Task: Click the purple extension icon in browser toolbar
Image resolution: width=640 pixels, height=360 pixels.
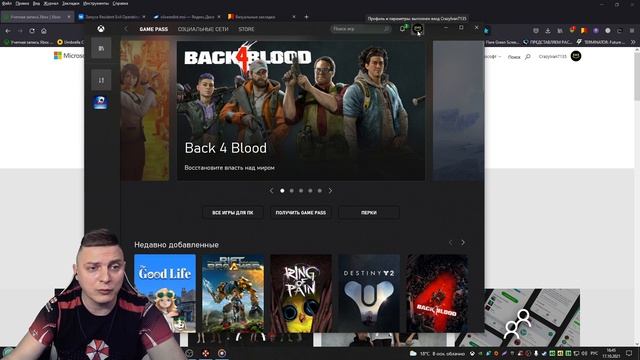Action: tap(596, 31)
